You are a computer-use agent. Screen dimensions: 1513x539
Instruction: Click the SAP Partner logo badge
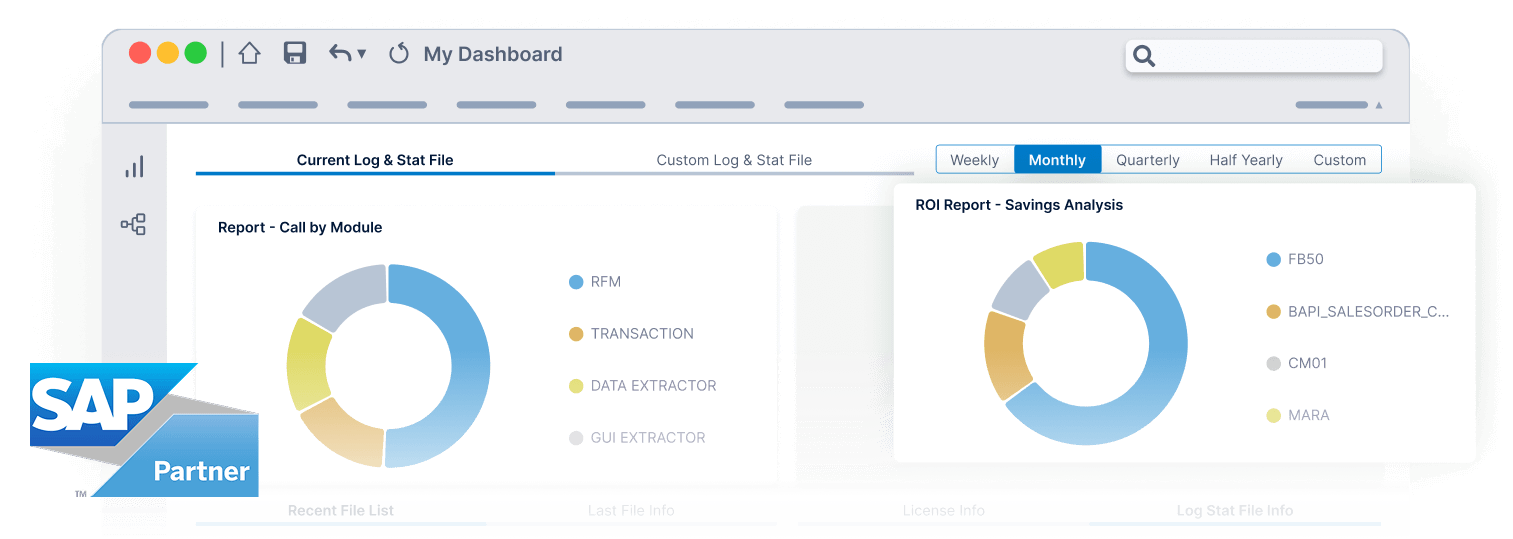[145, 430]
